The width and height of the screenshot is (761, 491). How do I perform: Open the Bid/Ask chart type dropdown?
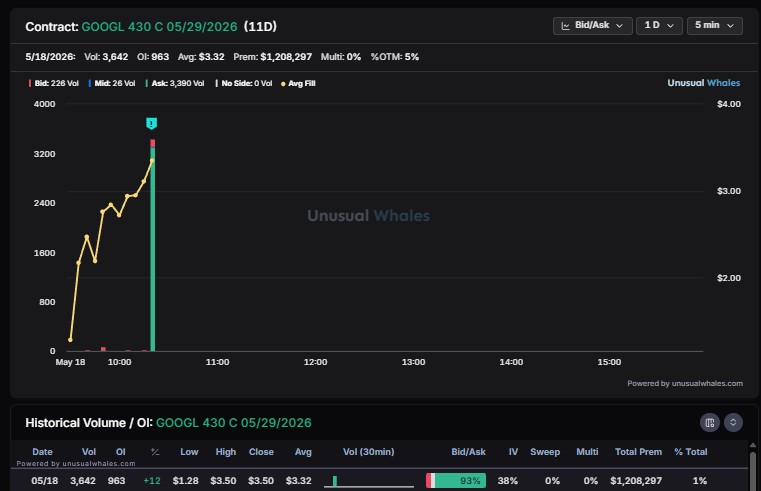593,26
